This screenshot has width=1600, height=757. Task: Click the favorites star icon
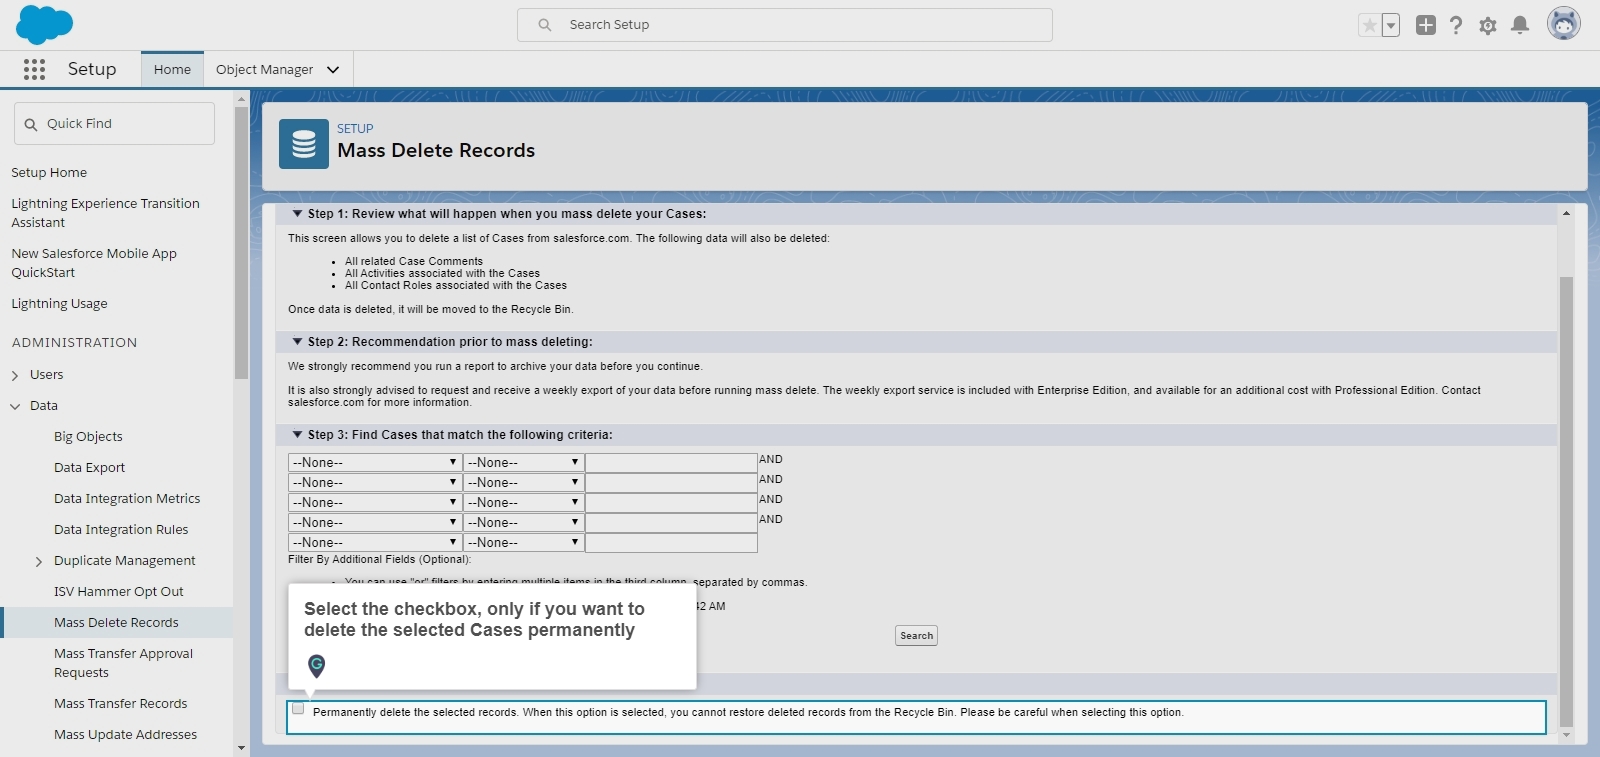(x=1369, y=25)
